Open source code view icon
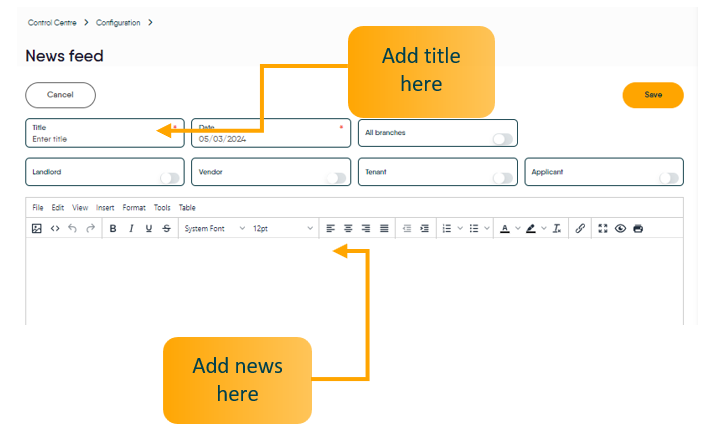The width and height of the screenshot is (701, 426). pos(55,229)
